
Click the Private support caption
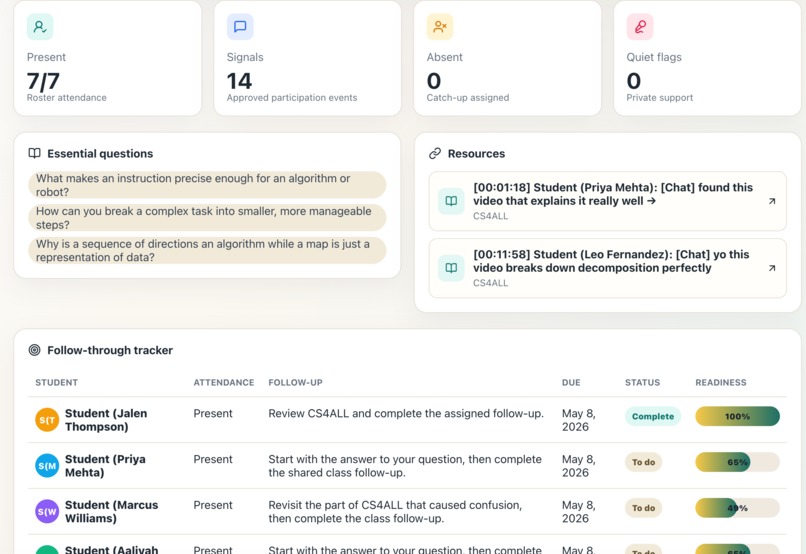(660, 98)
